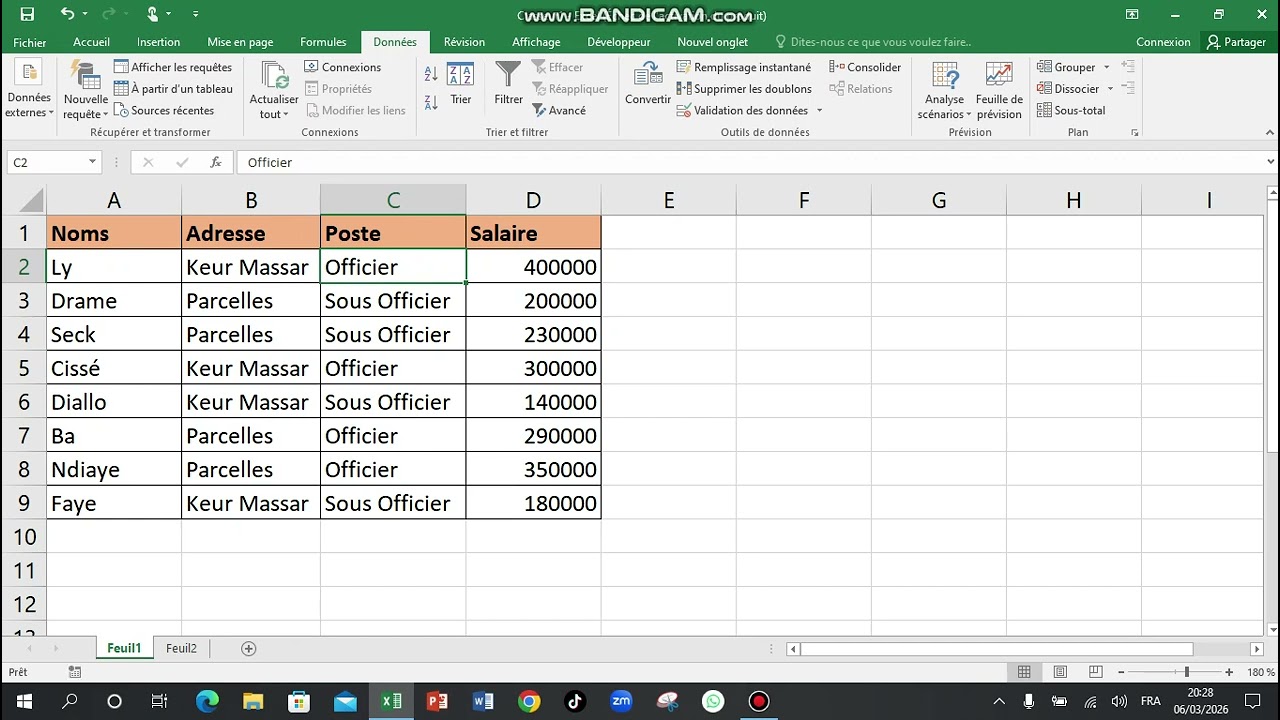
Task: Add a new sheet
Action: coord(249,648)
